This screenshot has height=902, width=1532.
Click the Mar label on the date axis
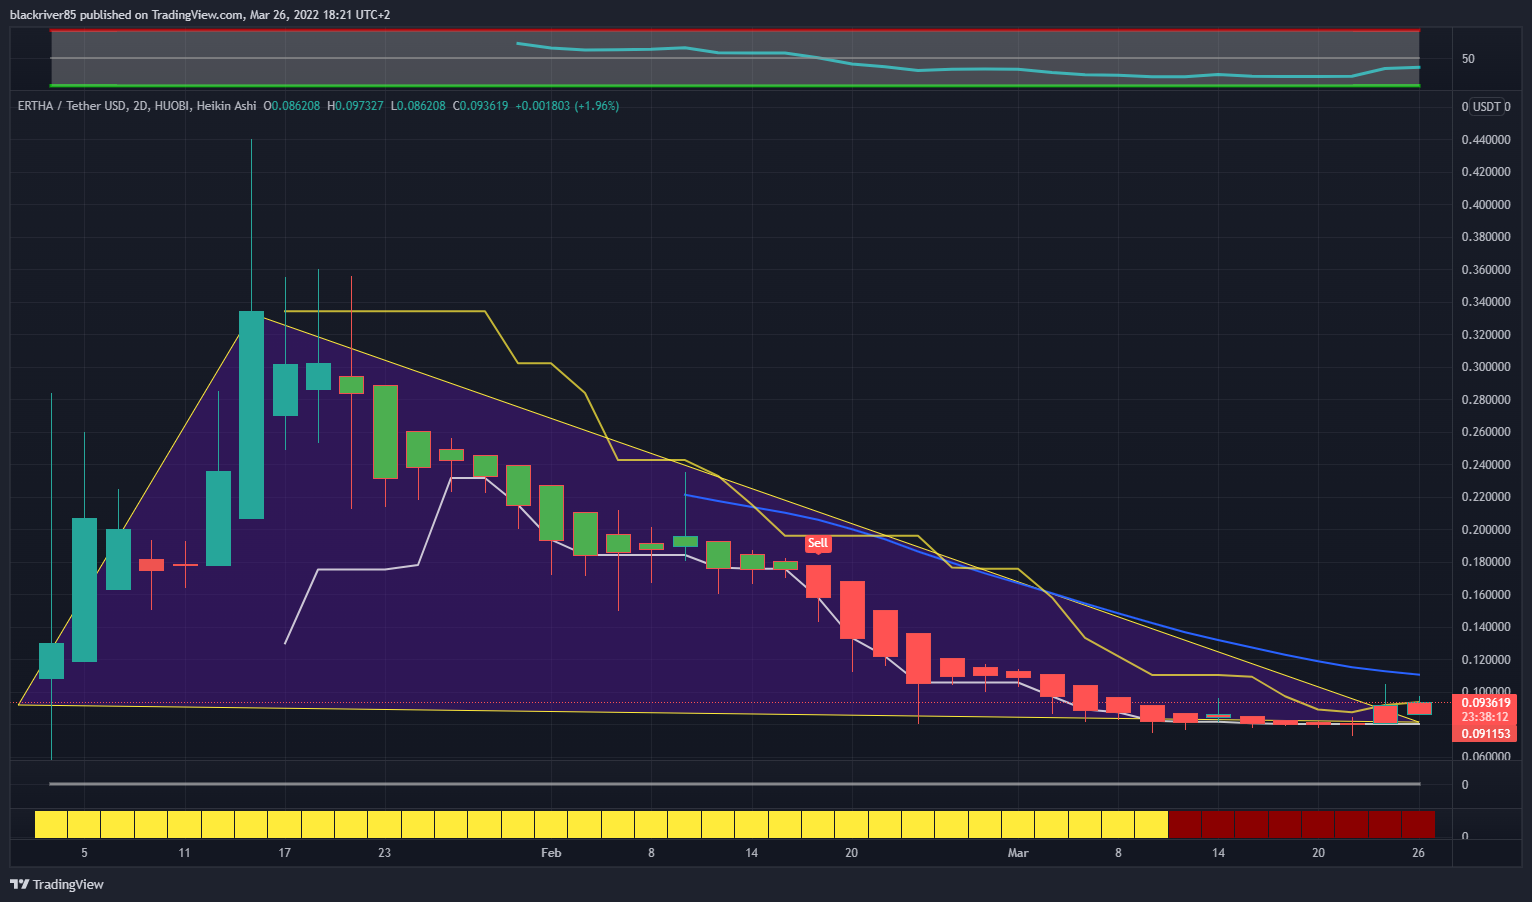[1018, 853]
